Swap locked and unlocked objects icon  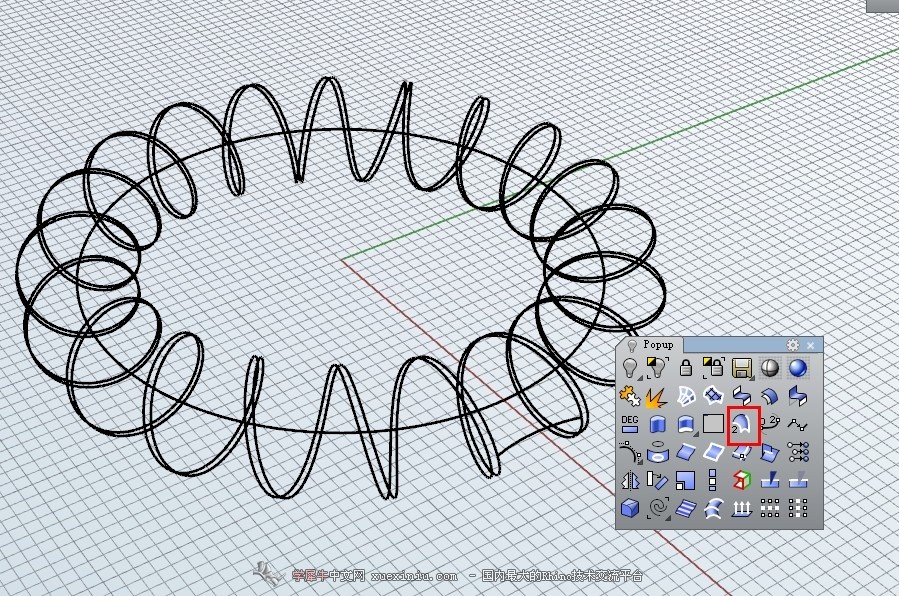pos(713,368)
